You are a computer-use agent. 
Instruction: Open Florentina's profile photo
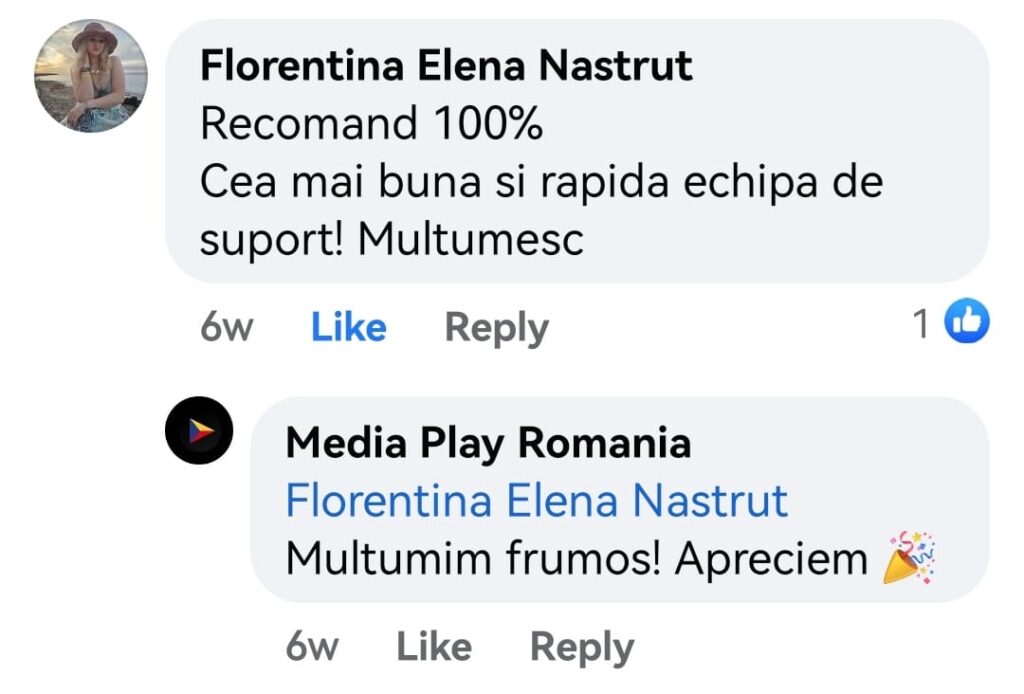click(x=91, y=76)
